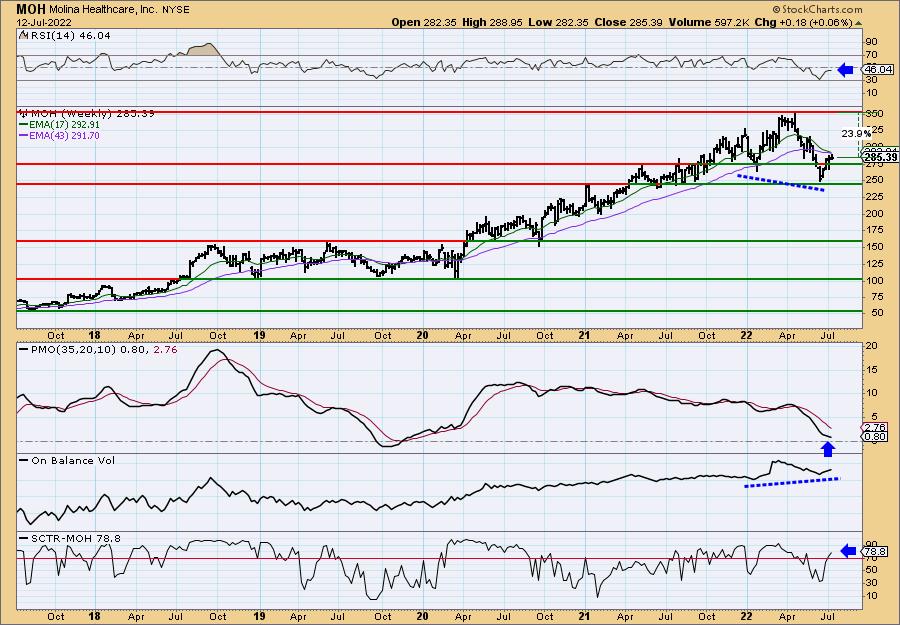Click the bar icon before MOH (Weekly)
The image size is (900, 625).
(x=23, y=113)
